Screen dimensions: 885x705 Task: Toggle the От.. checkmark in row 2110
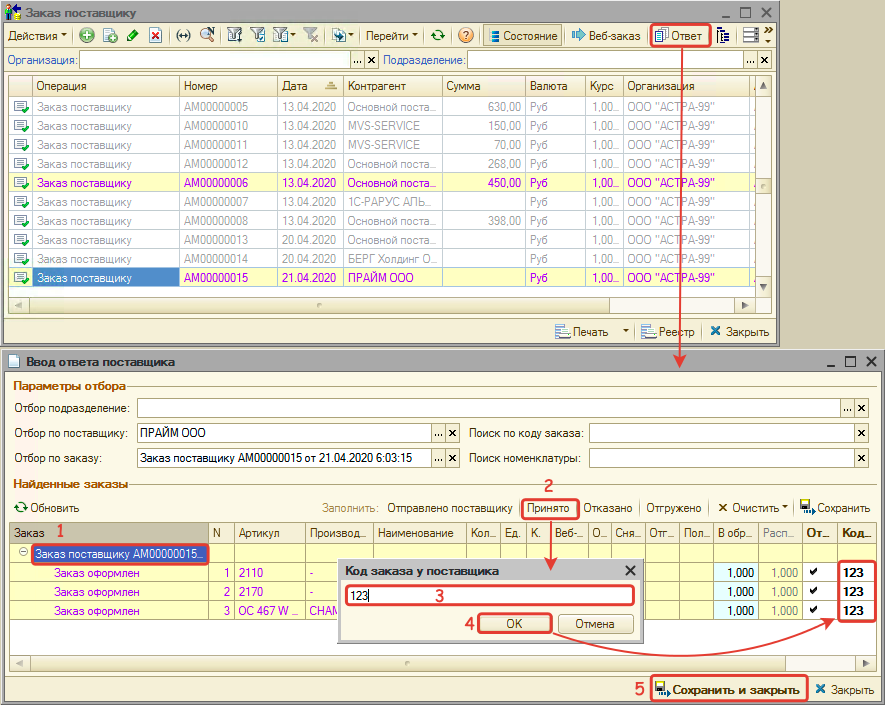[813, 572]
